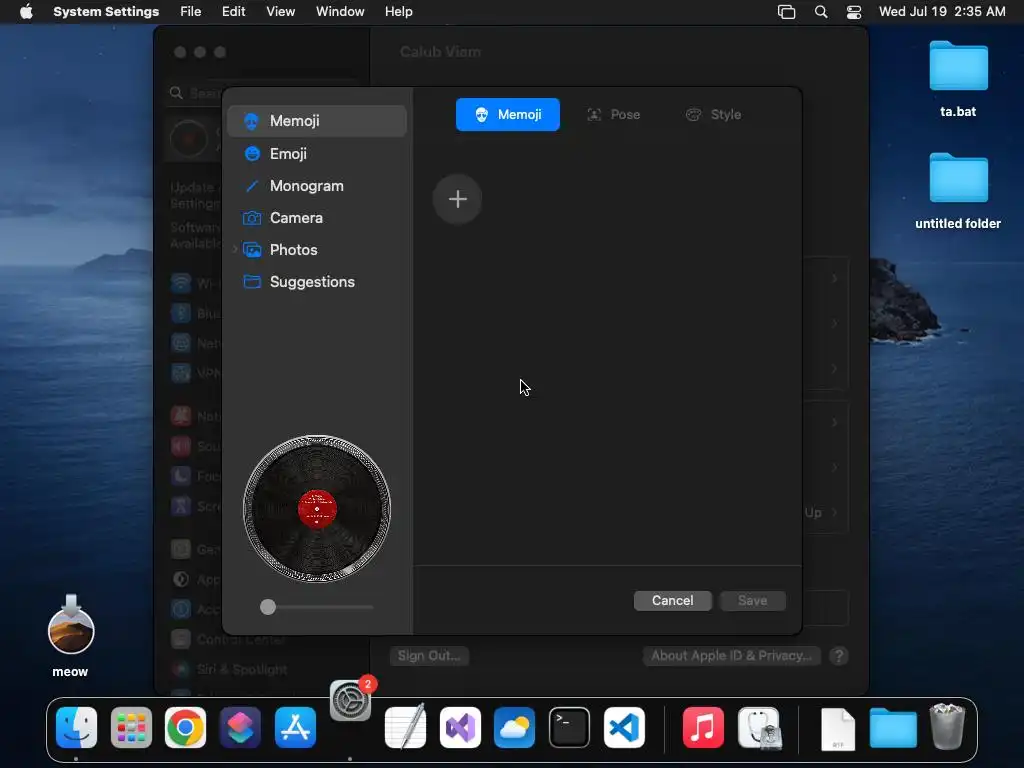Select Memoji in the picture sidebar

click(x=317, y=121)
